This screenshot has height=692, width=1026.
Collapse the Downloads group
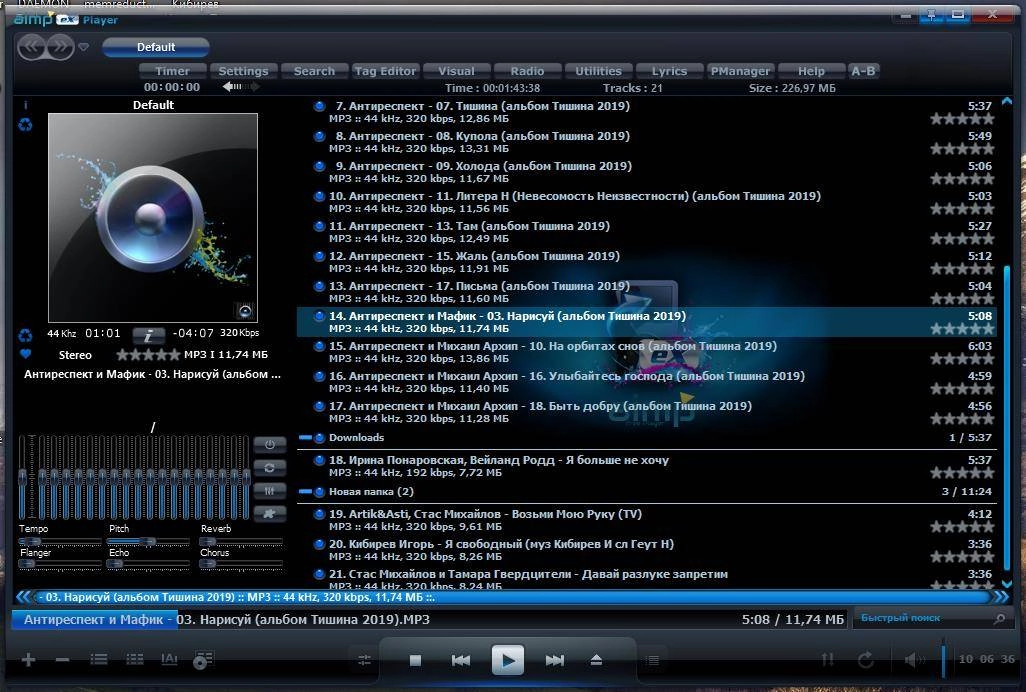click(x=305, y=438)
